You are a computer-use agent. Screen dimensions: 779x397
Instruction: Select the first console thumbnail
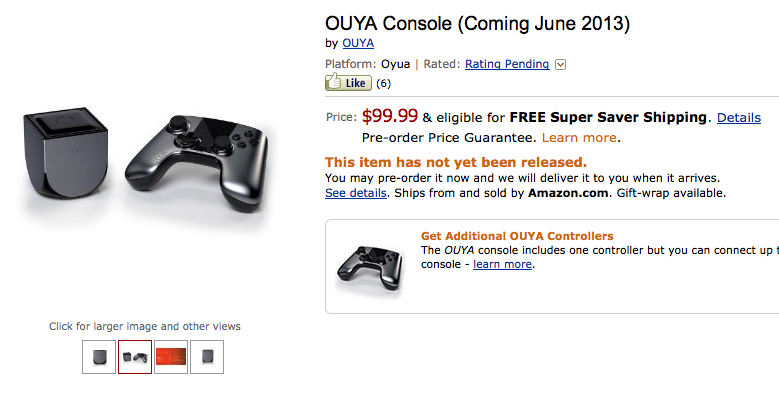99,357
